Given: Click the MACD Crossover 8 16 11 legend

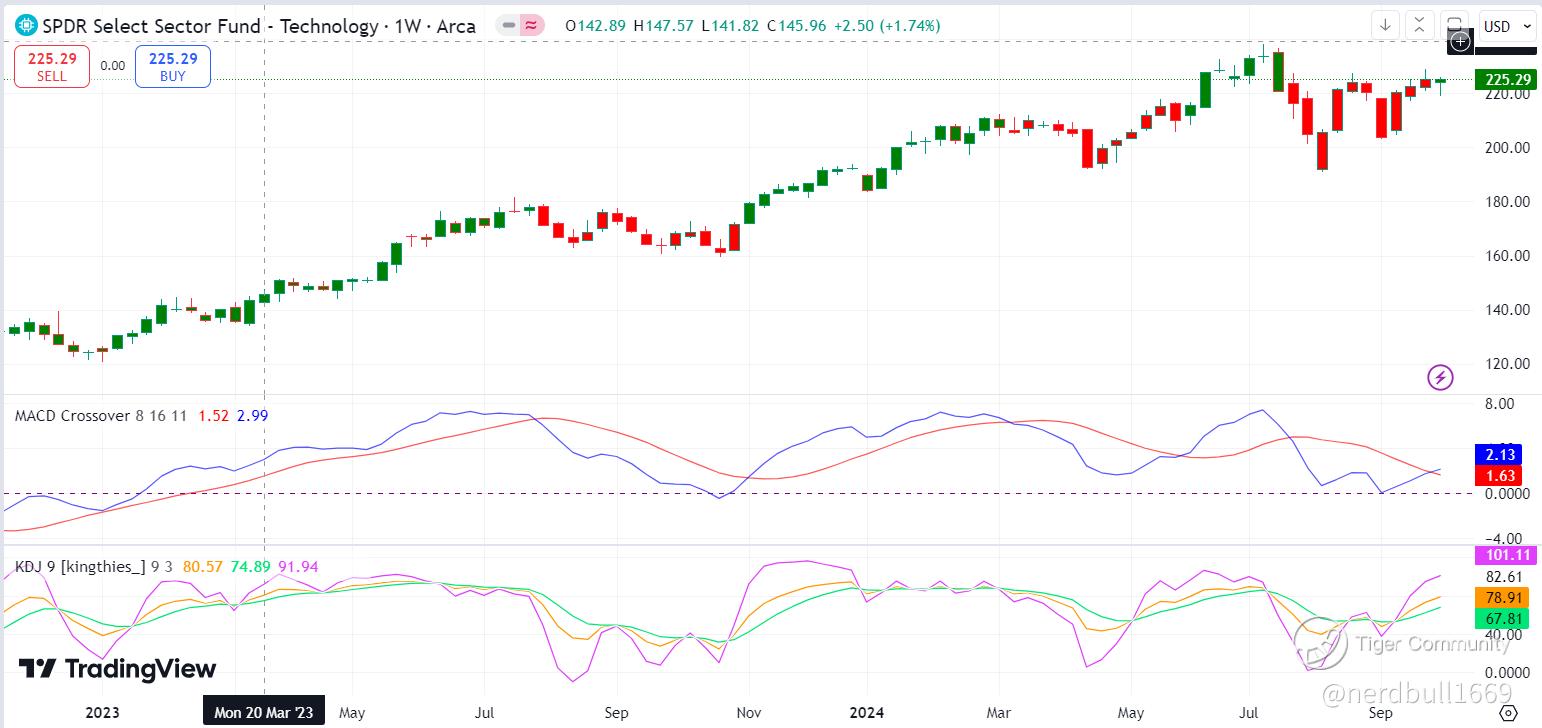Looking at the screenshot, I should (x=101, y=415).
